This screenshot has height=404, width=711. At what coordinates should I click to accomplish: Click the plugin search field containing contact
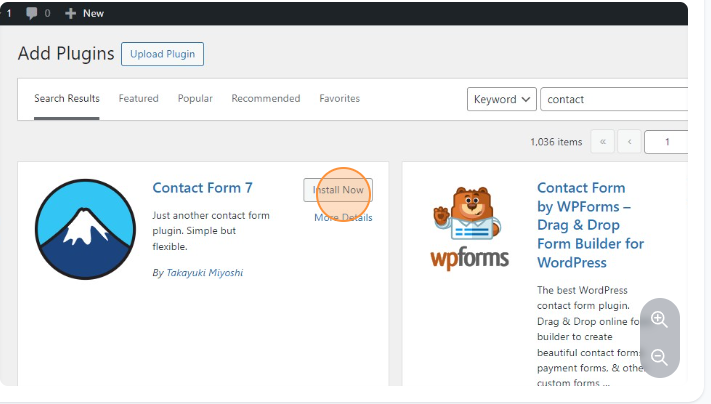pos(612,99)
